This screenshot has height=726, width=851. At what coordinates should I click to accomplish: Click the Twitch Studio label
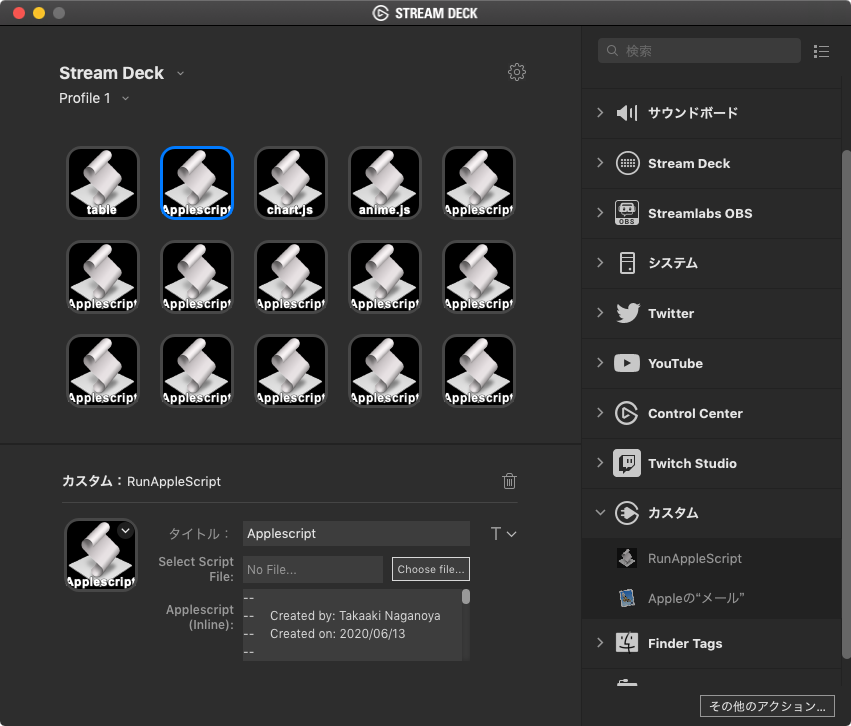point(692,463)
